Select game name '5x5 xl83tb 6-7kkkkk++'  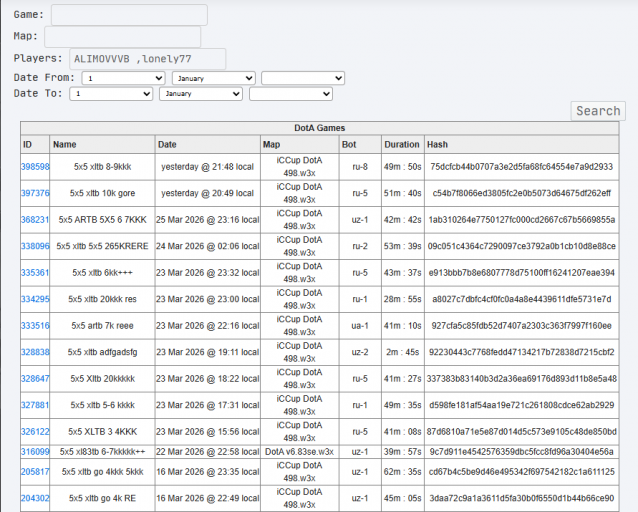pyautogui.click(x=103, y=452)
